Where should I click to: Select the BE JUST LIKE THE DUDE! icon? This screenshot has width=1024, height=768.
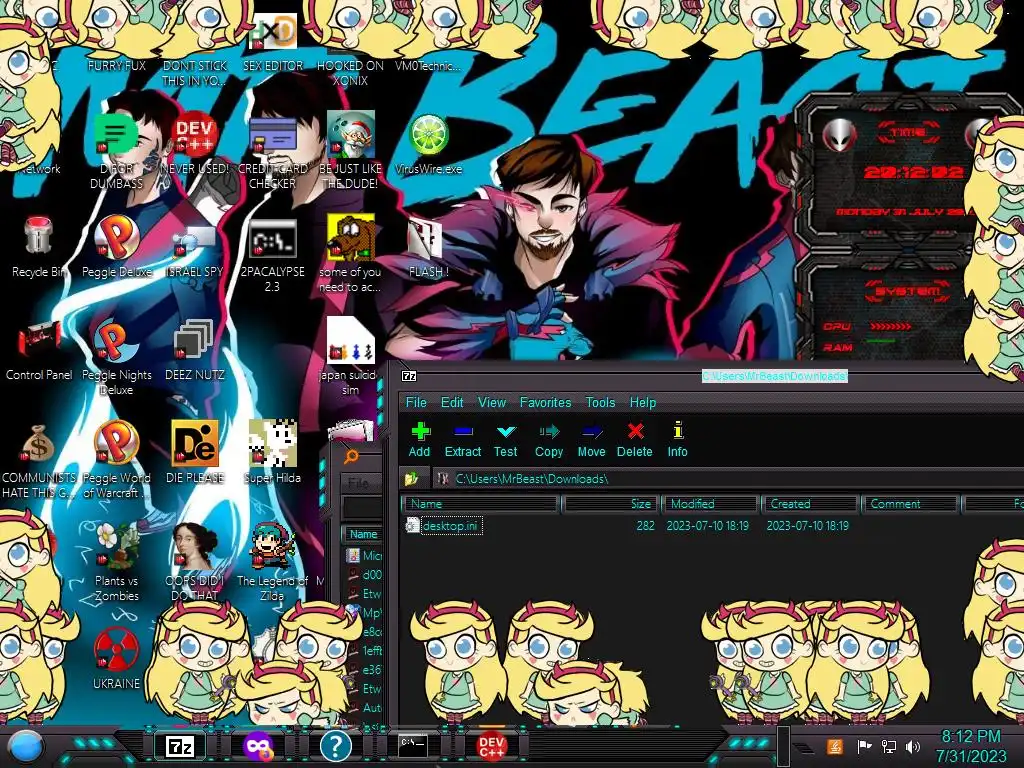350,152
